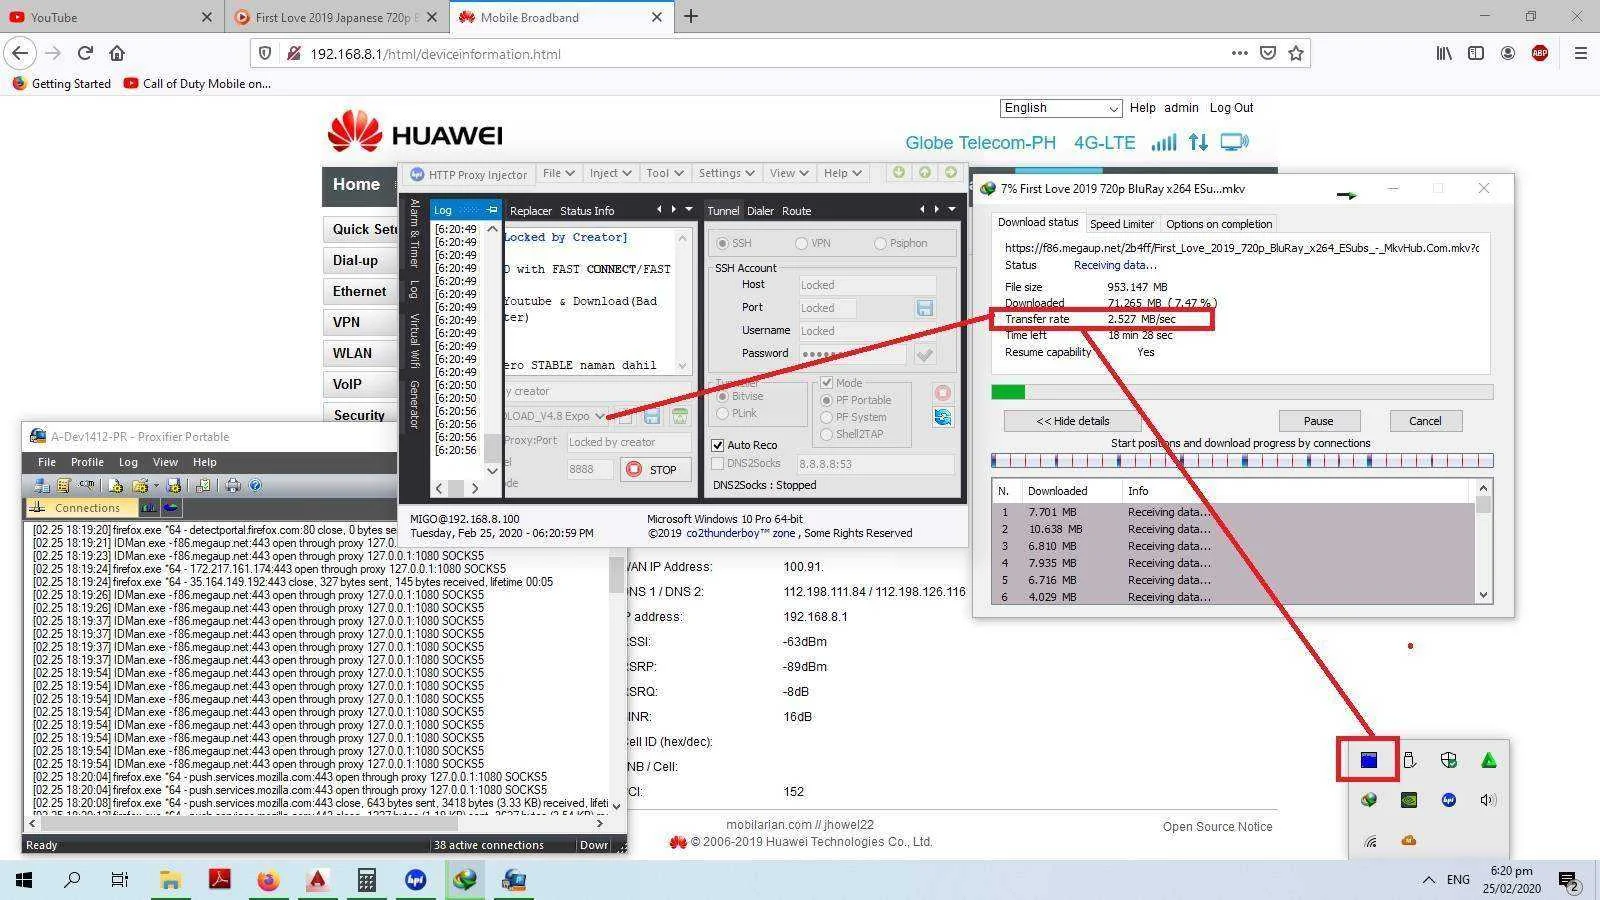This screenshot has height=900, width=1600.
Task: Choose the Shell2TAP mode radio button
Action: coord(826,434)
